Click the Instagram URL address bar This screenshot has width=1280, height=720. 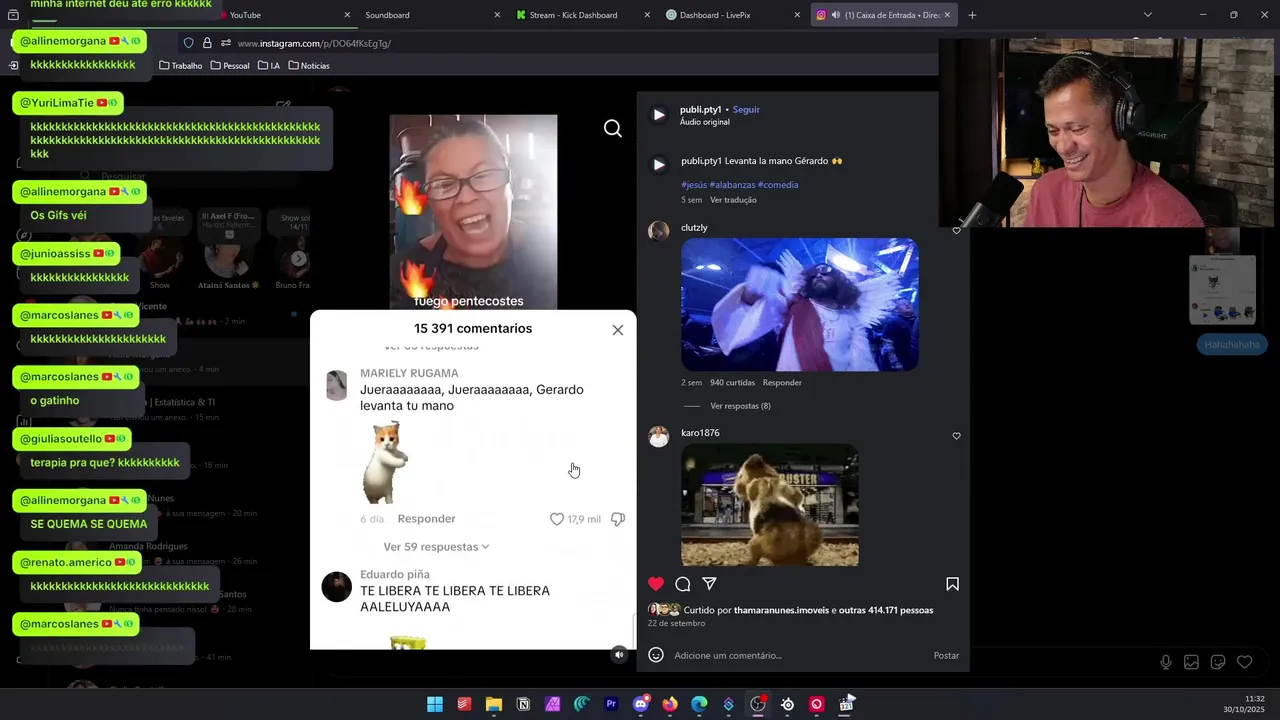point(560,43)
